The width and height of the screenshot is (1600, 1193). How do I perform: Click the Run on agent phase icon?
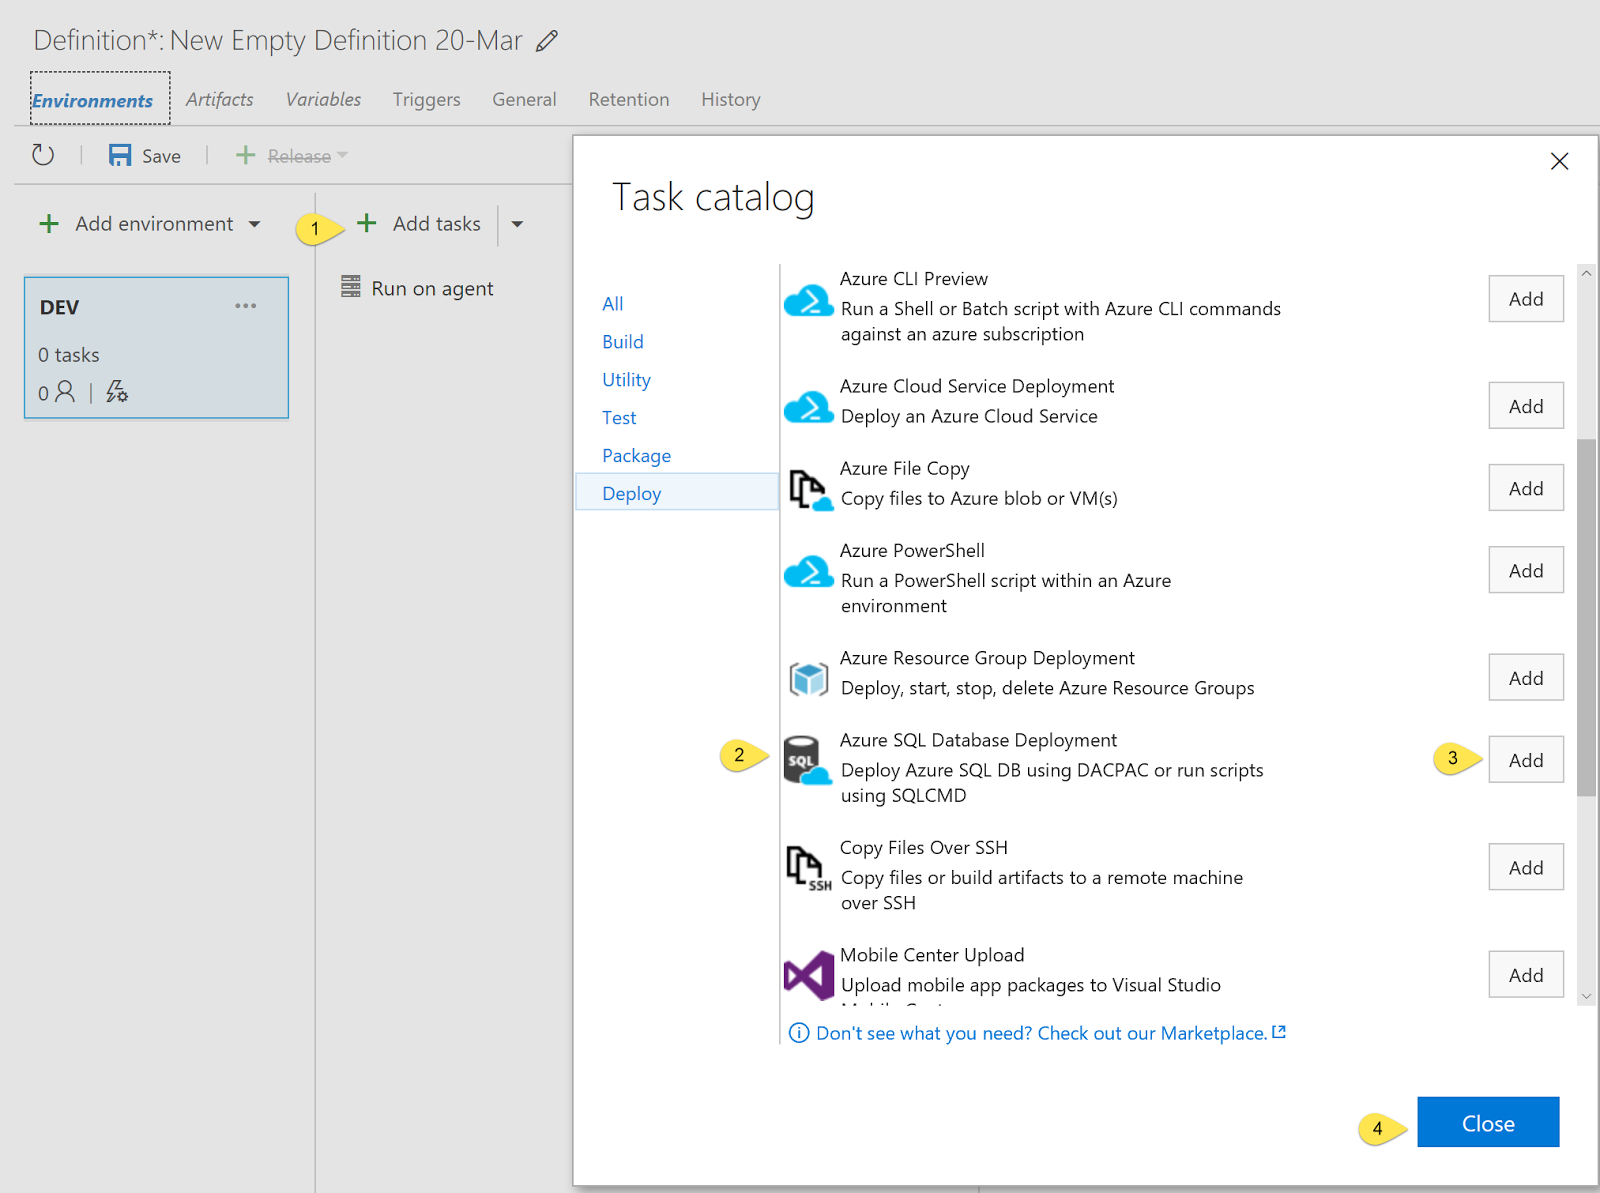(x=350, y=287)
